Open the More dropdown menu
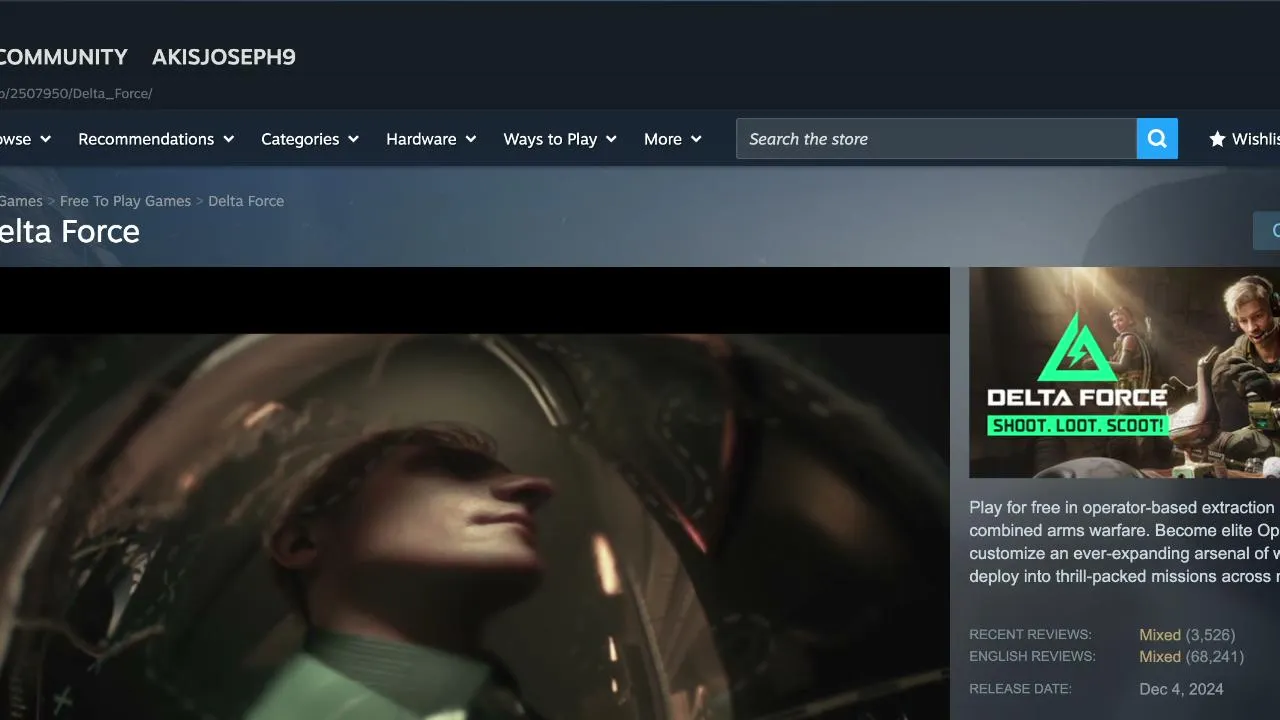The image size is (1280, 720). point(673,139)
